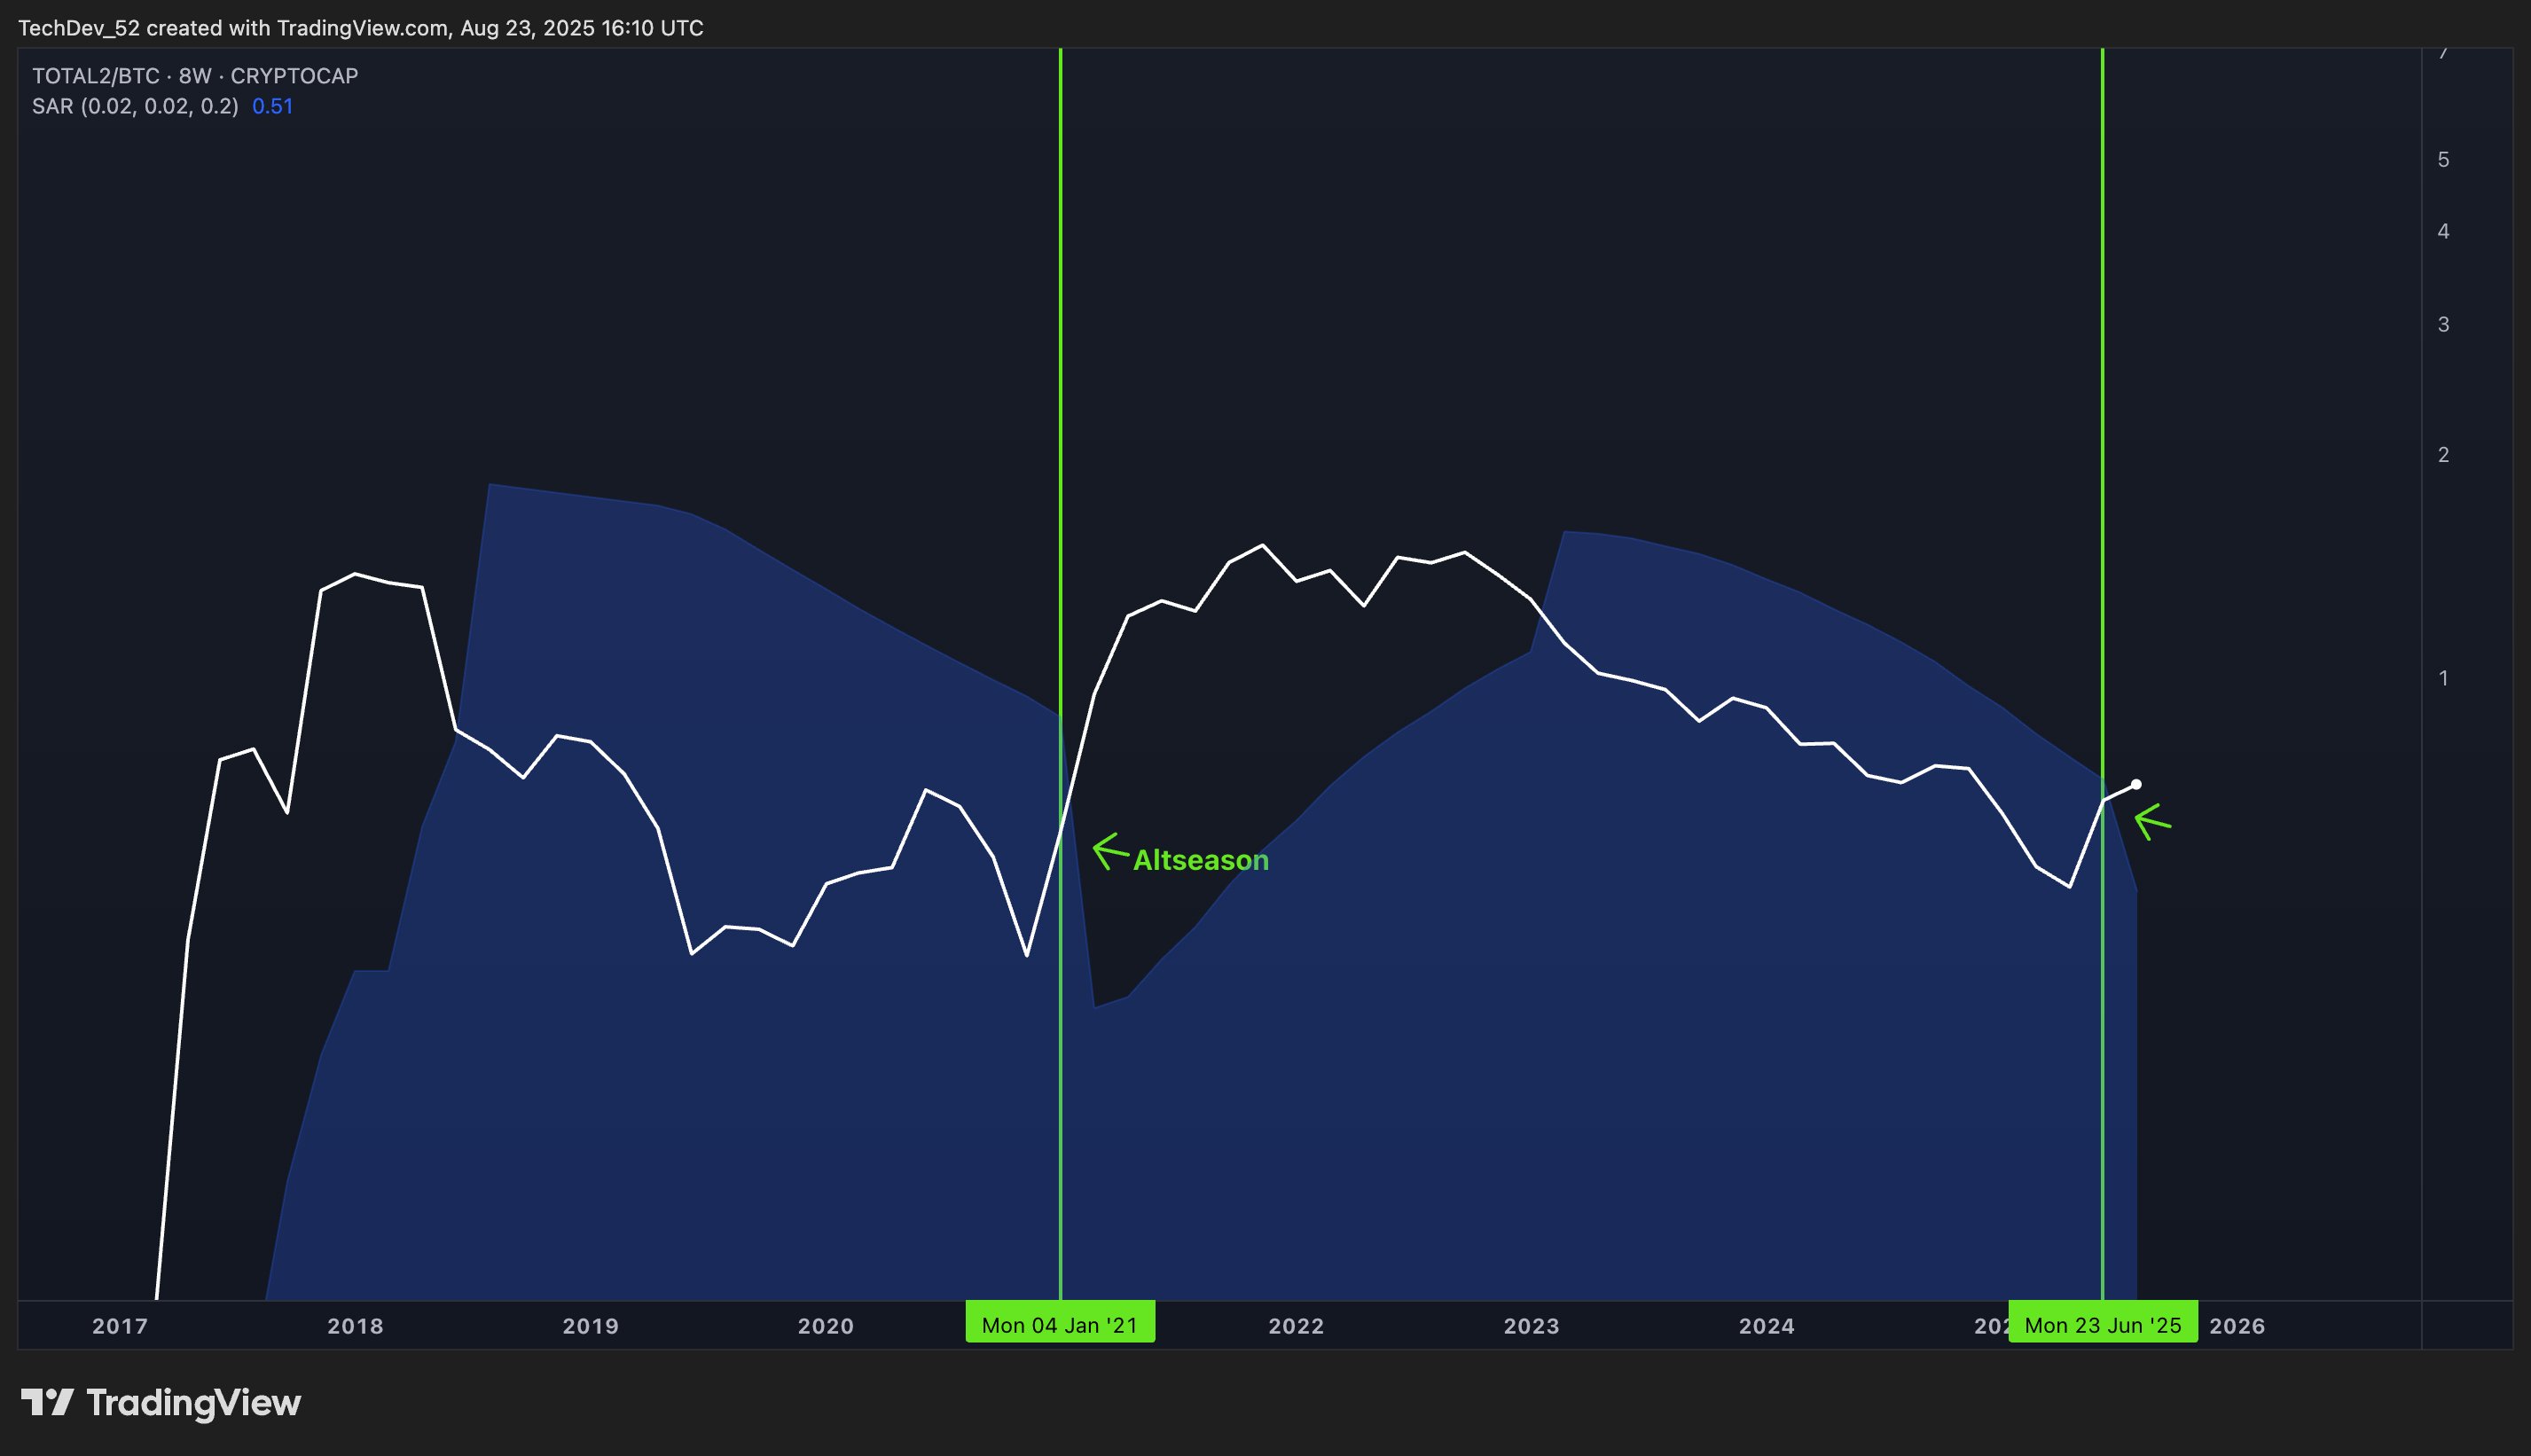This screenshot has height=1456, width=2531.
Task: Click the 2024 label on the time axis
Action: pos(1766,1326)
